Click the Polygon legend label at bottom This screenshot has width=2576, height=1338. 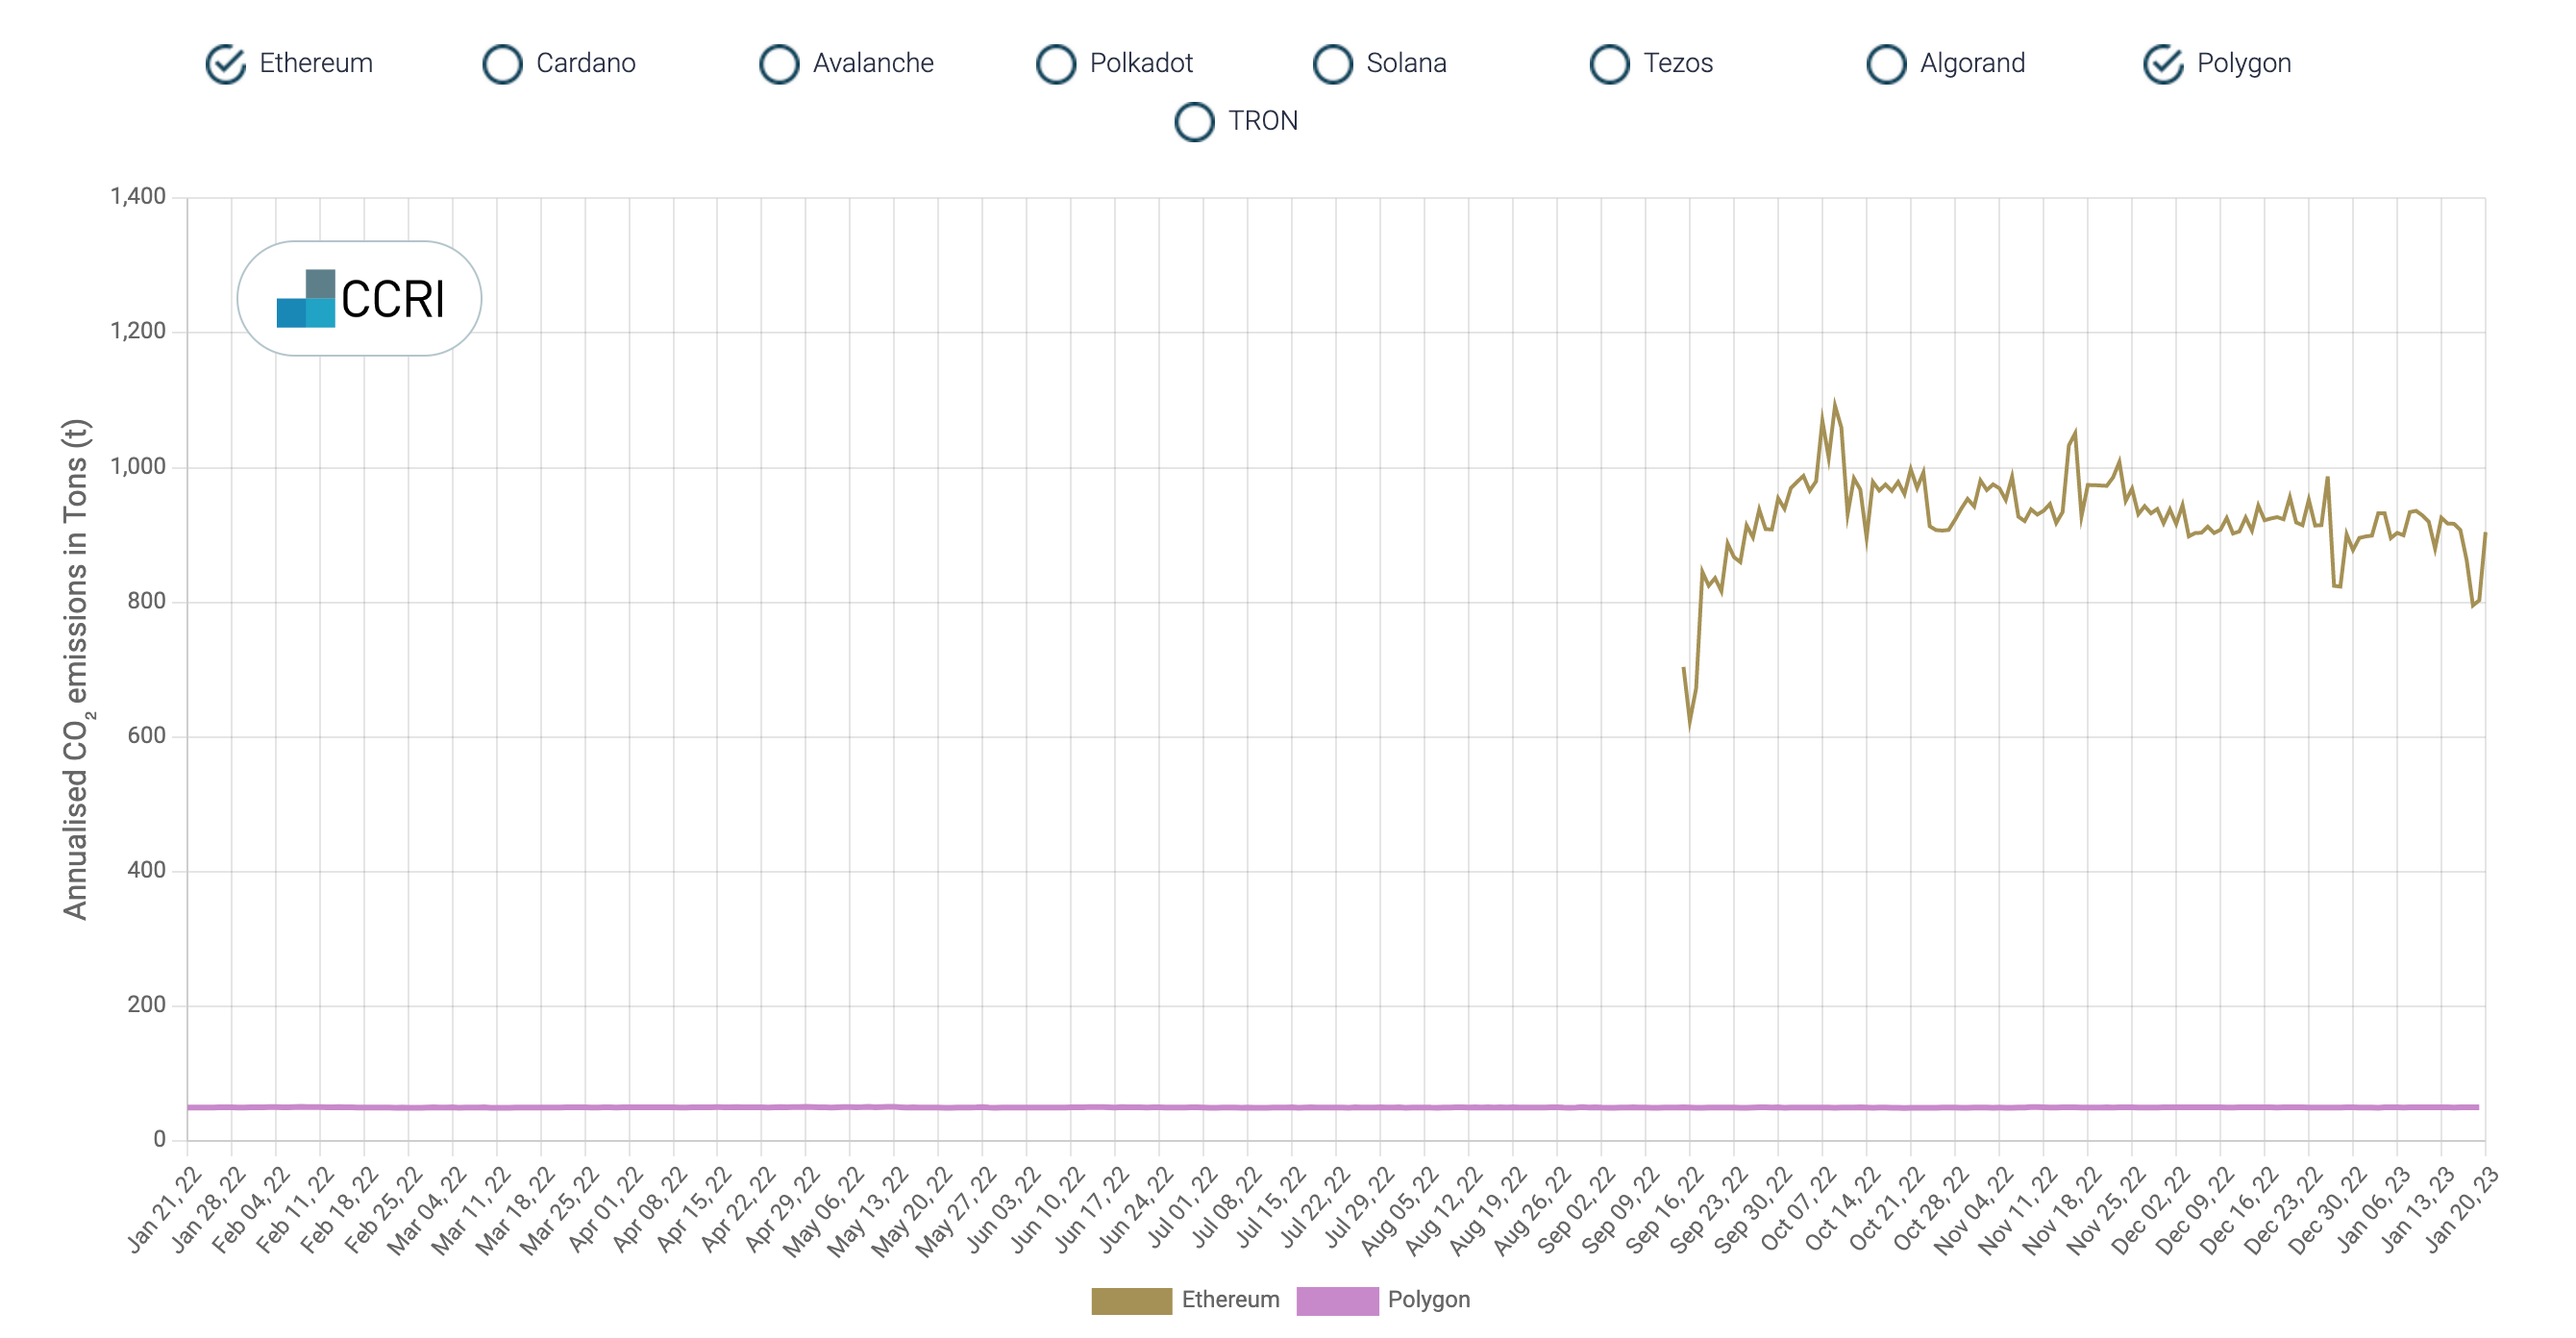pyautogui.click(x=1429, y=1299)
